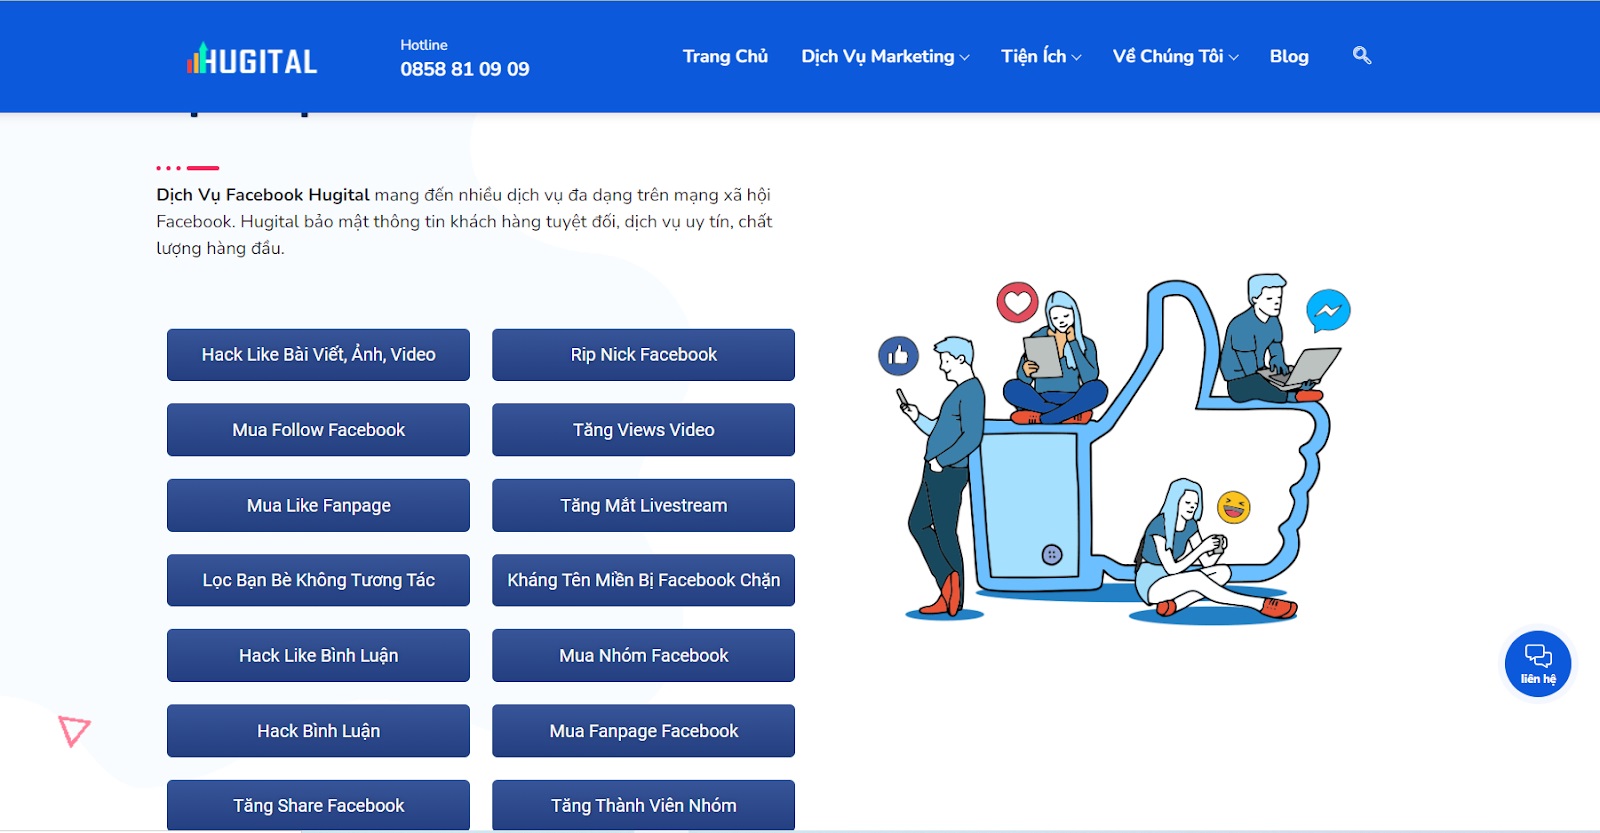Screen dimensions: 1600x833
Task: Open Hack Like Bình Luận
Action: coord(318,656)
